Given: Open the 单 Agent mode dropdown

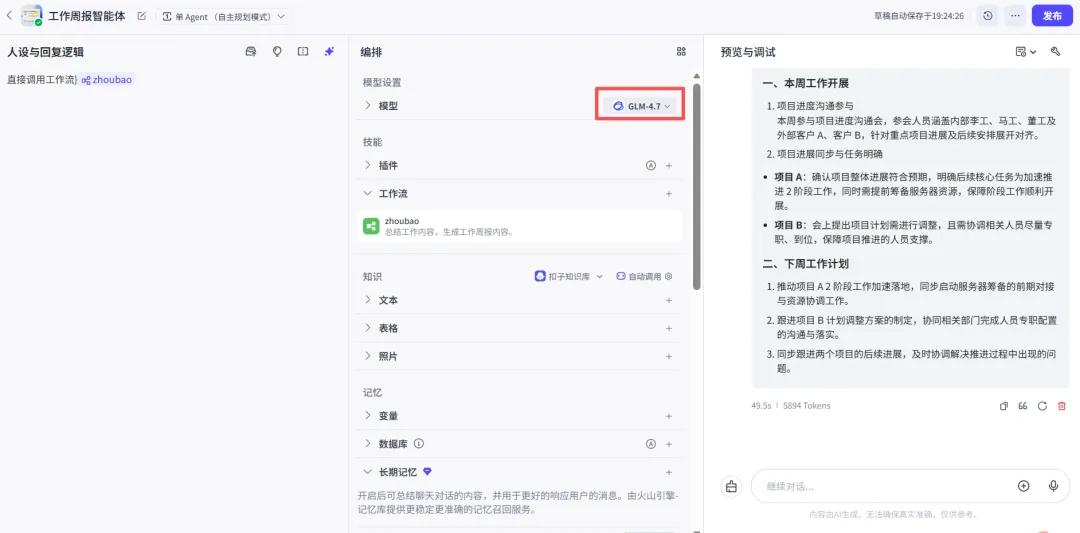Looking at the screenshot, I should coord(223,17).
